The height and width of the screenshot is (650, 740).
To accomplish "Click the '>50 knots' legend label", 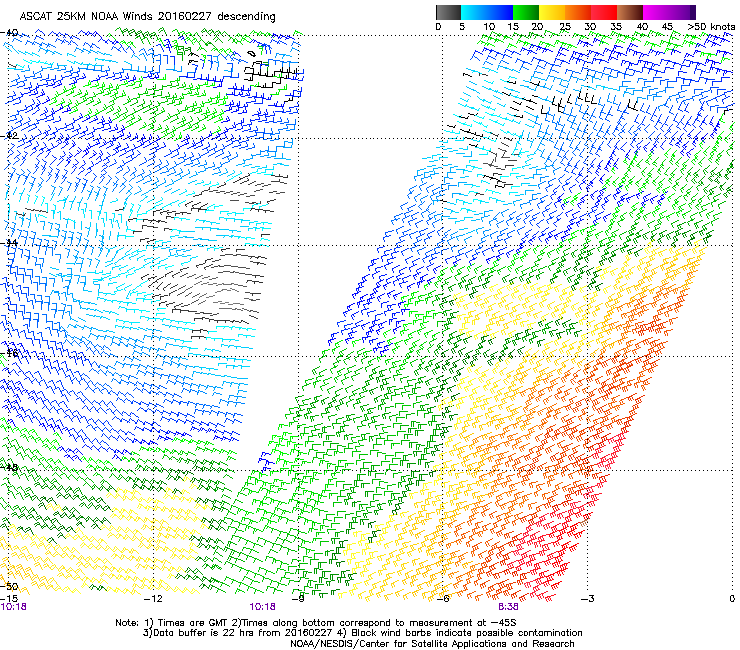I will pyautogui.click(x=711, y=27).
